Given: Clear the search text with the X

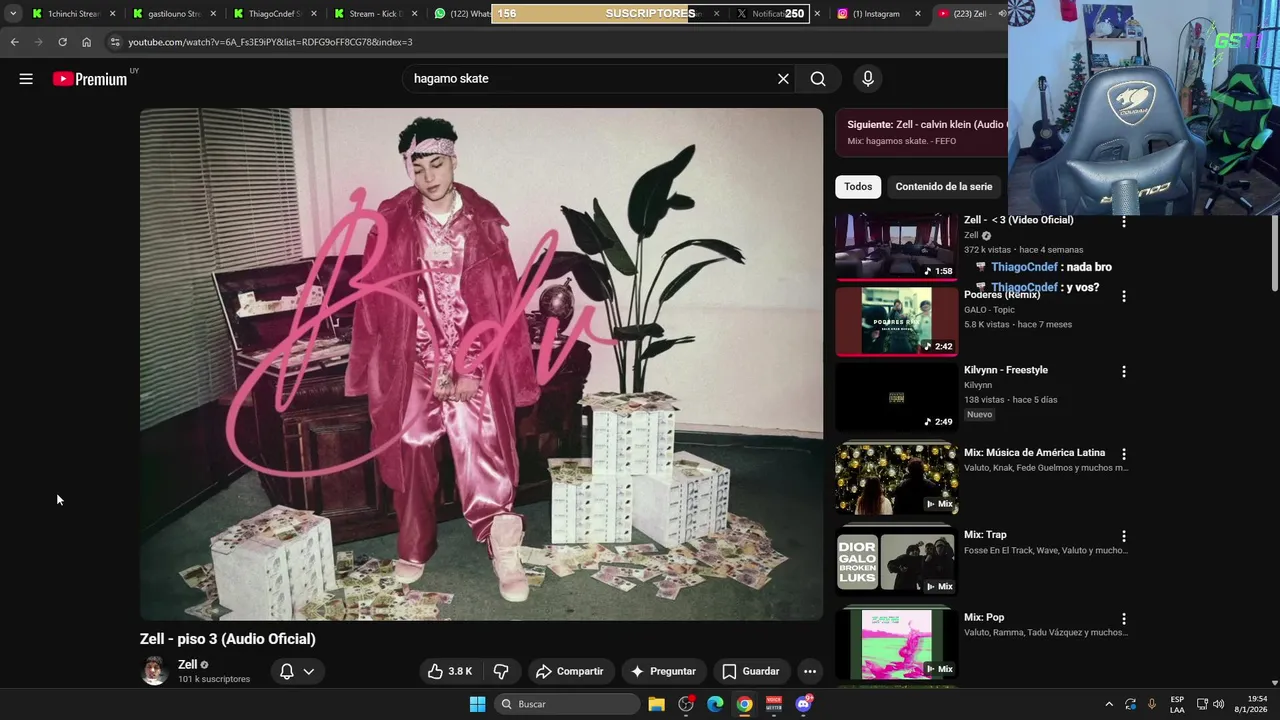Looking at the screenshot, I should point(783,79).
